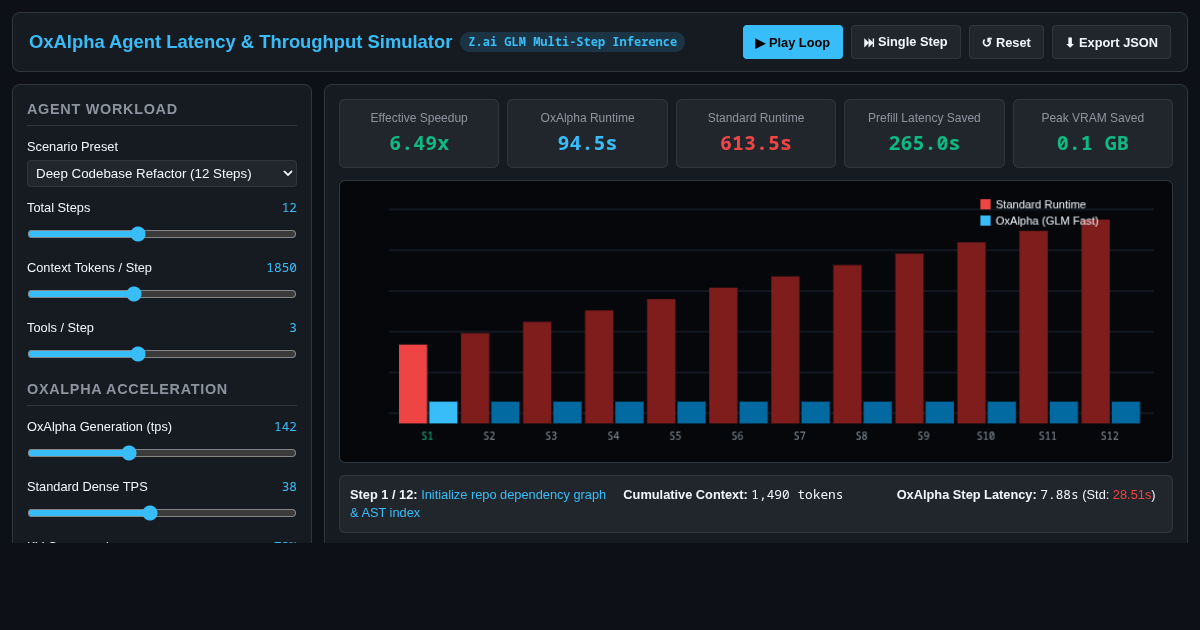
Task: Click the Z.ai GLM Multi-Step Inference badge
Action: 572,42
